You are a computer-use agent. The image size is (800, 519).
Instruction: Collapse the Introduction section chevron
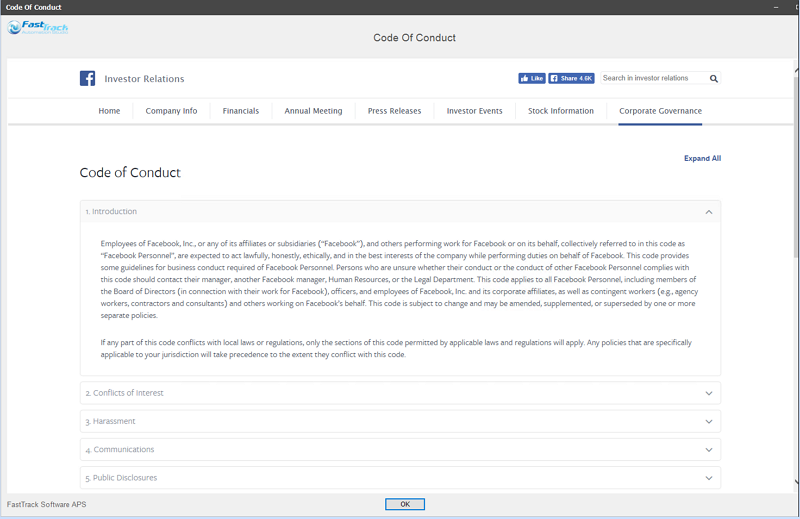click(x=709, y=212)
